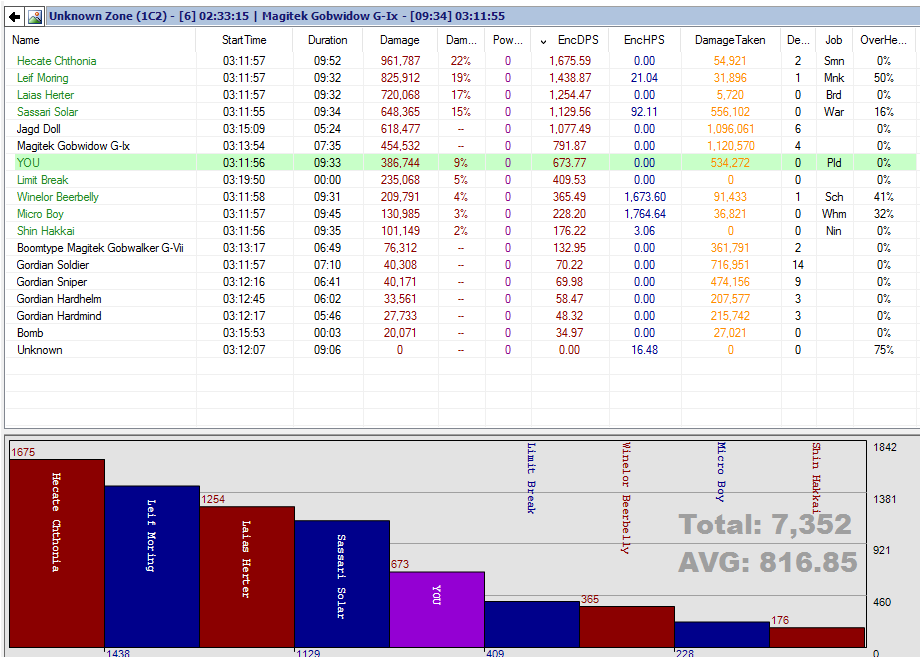Select the Sassari Solar row

pos(461,112)
